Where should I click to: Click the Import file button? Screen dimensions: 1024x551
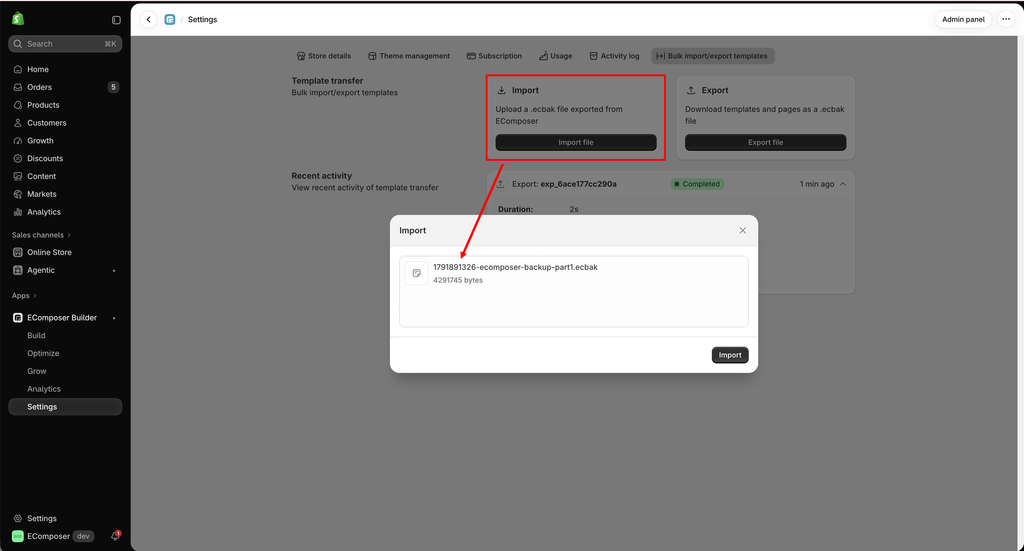click(576, 142)
